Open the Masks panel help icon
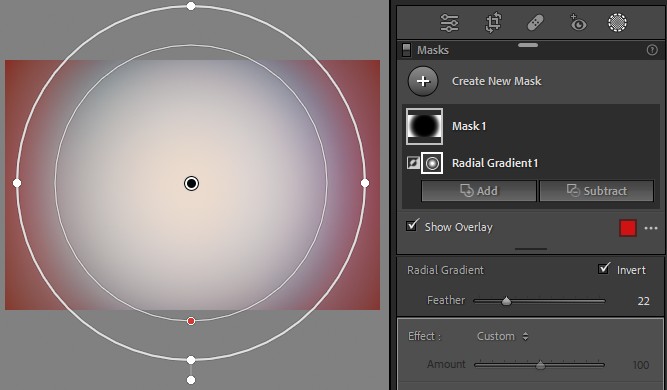 pos(652,50)
